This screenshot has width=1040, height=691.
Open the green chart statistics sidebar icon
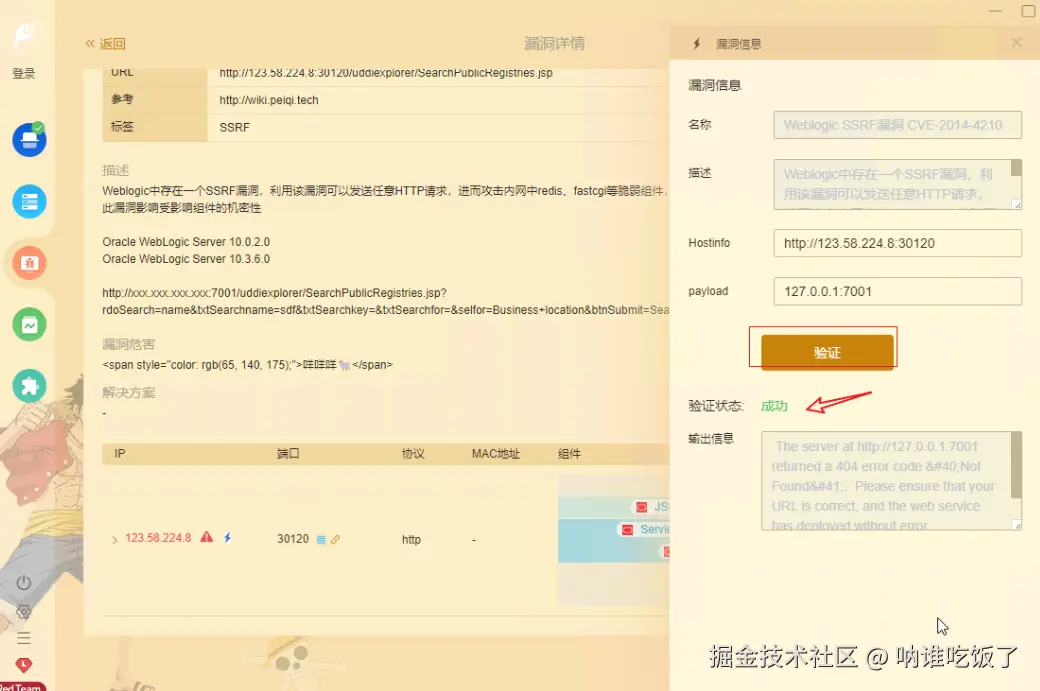29,325
